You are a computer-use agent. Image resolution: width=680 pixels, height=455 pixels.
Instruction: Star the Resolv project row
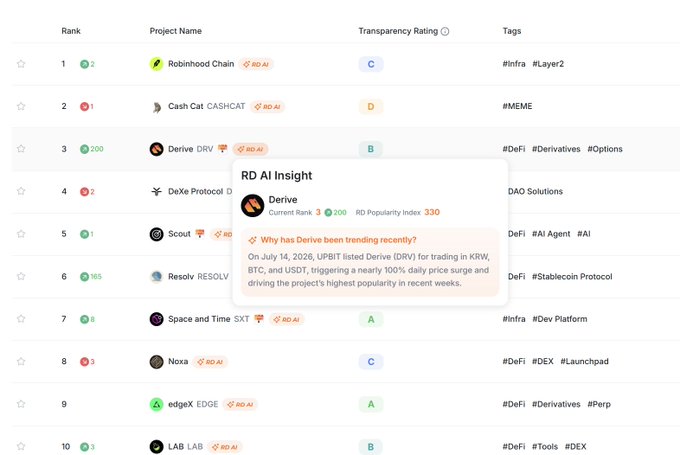[x=21, y=276]
